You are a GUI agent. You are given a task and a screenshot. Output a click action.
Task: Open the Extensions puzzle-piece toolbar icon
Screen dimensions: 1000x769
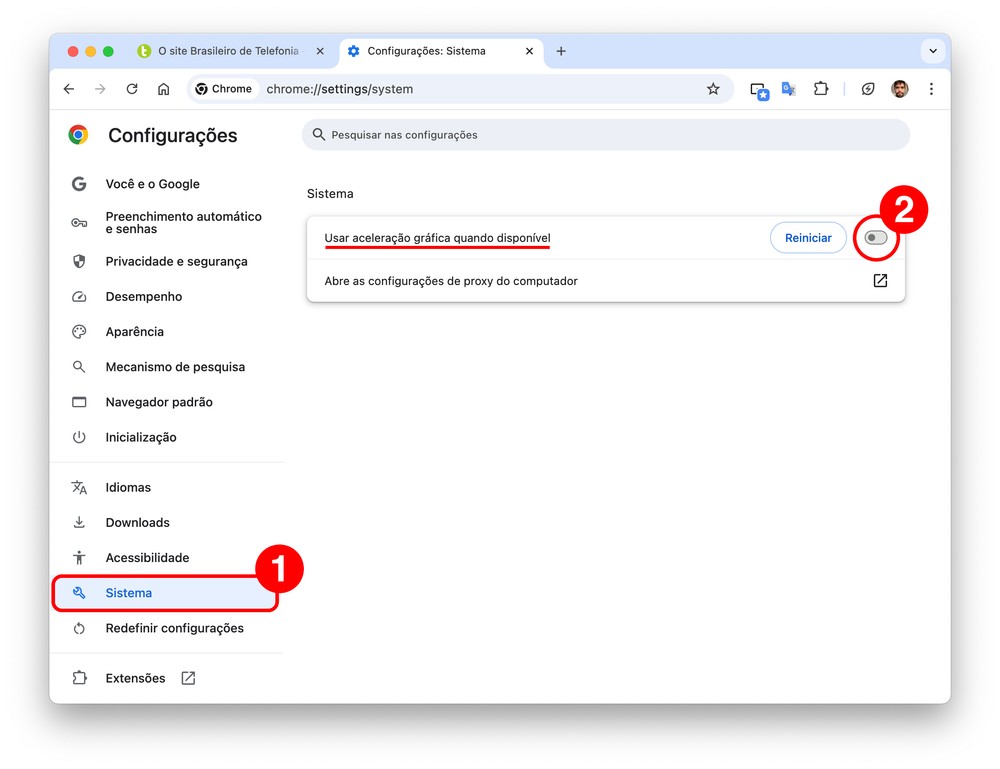point(821,89)
